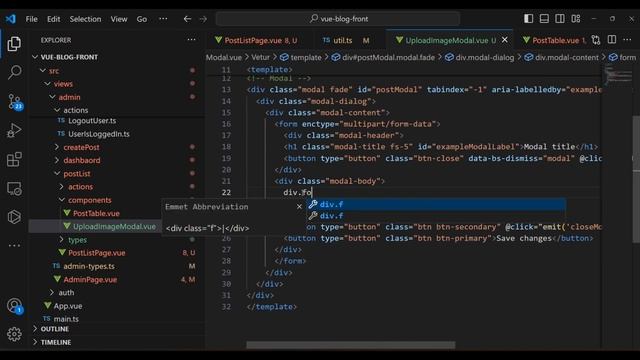The image size is (640, 360).
Task: Go forward with the navigation arrow
Action: pyautogui.click(x=203, y=19)
